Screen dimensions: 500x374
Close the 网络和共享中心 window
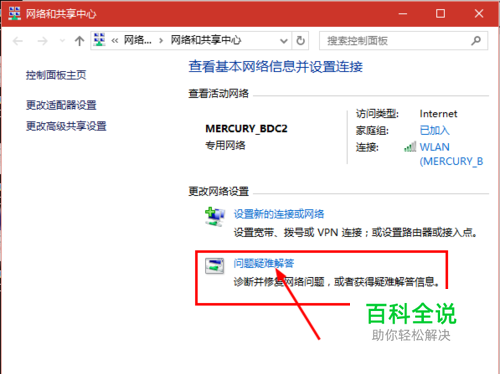click(x=479, y=14)
